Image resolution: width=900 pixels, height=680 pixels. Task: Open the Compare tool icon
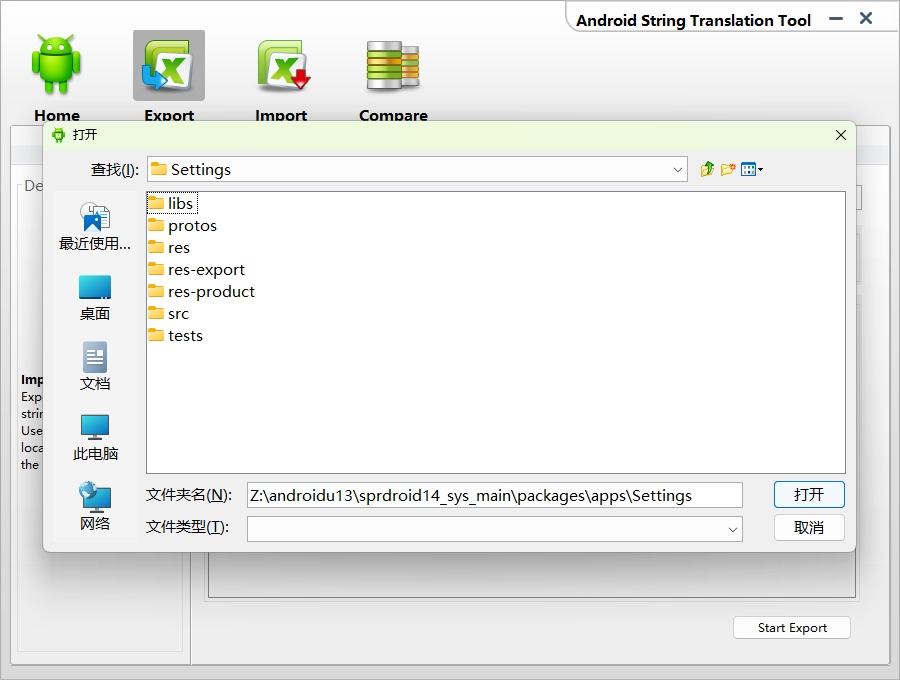393,65
